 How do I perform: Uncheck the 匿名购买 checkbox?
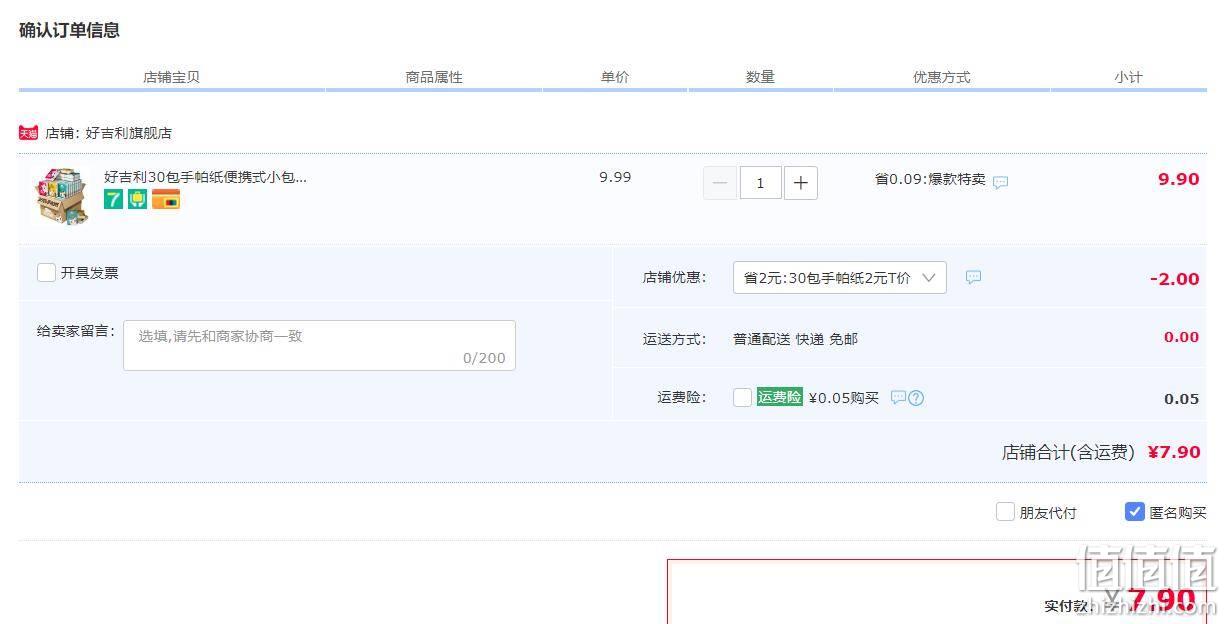tap(1134, 512)
